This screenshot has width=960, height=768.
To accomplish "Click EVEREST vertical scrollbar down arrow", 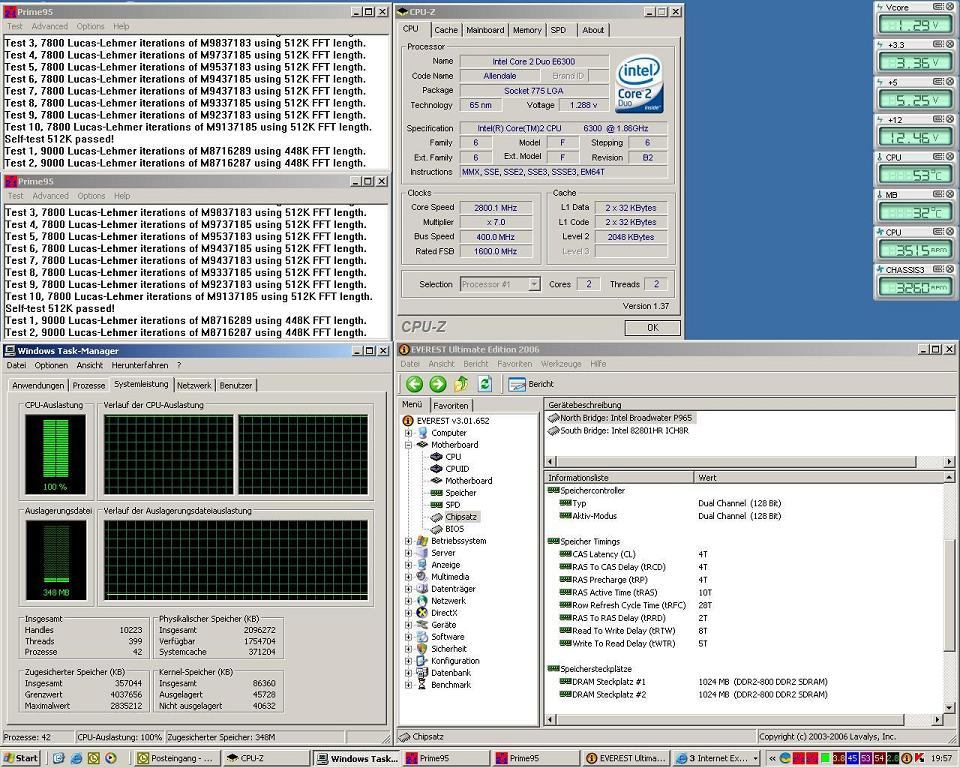I will (949, 708).
